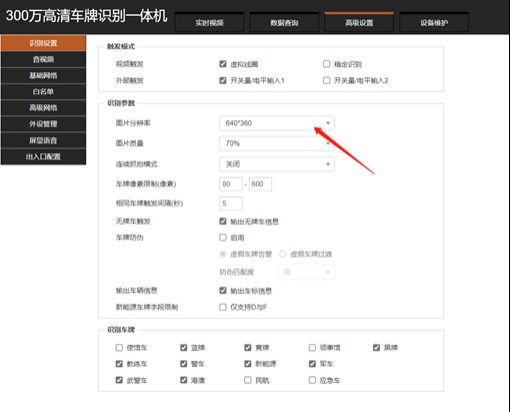Enable the 民航 plate type
The height and width of the screenshot is (412, 510).
248,380
